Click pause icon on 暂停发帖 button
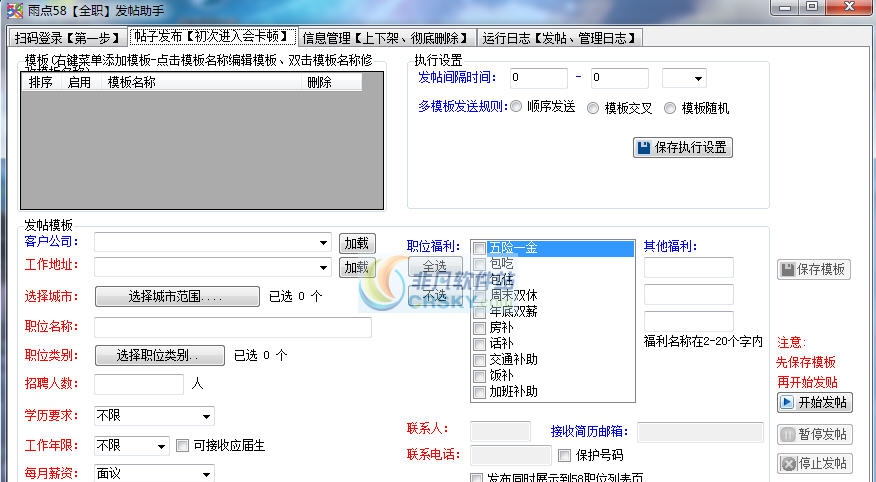This screenshot has width=876, height=482. click(788, 434)
